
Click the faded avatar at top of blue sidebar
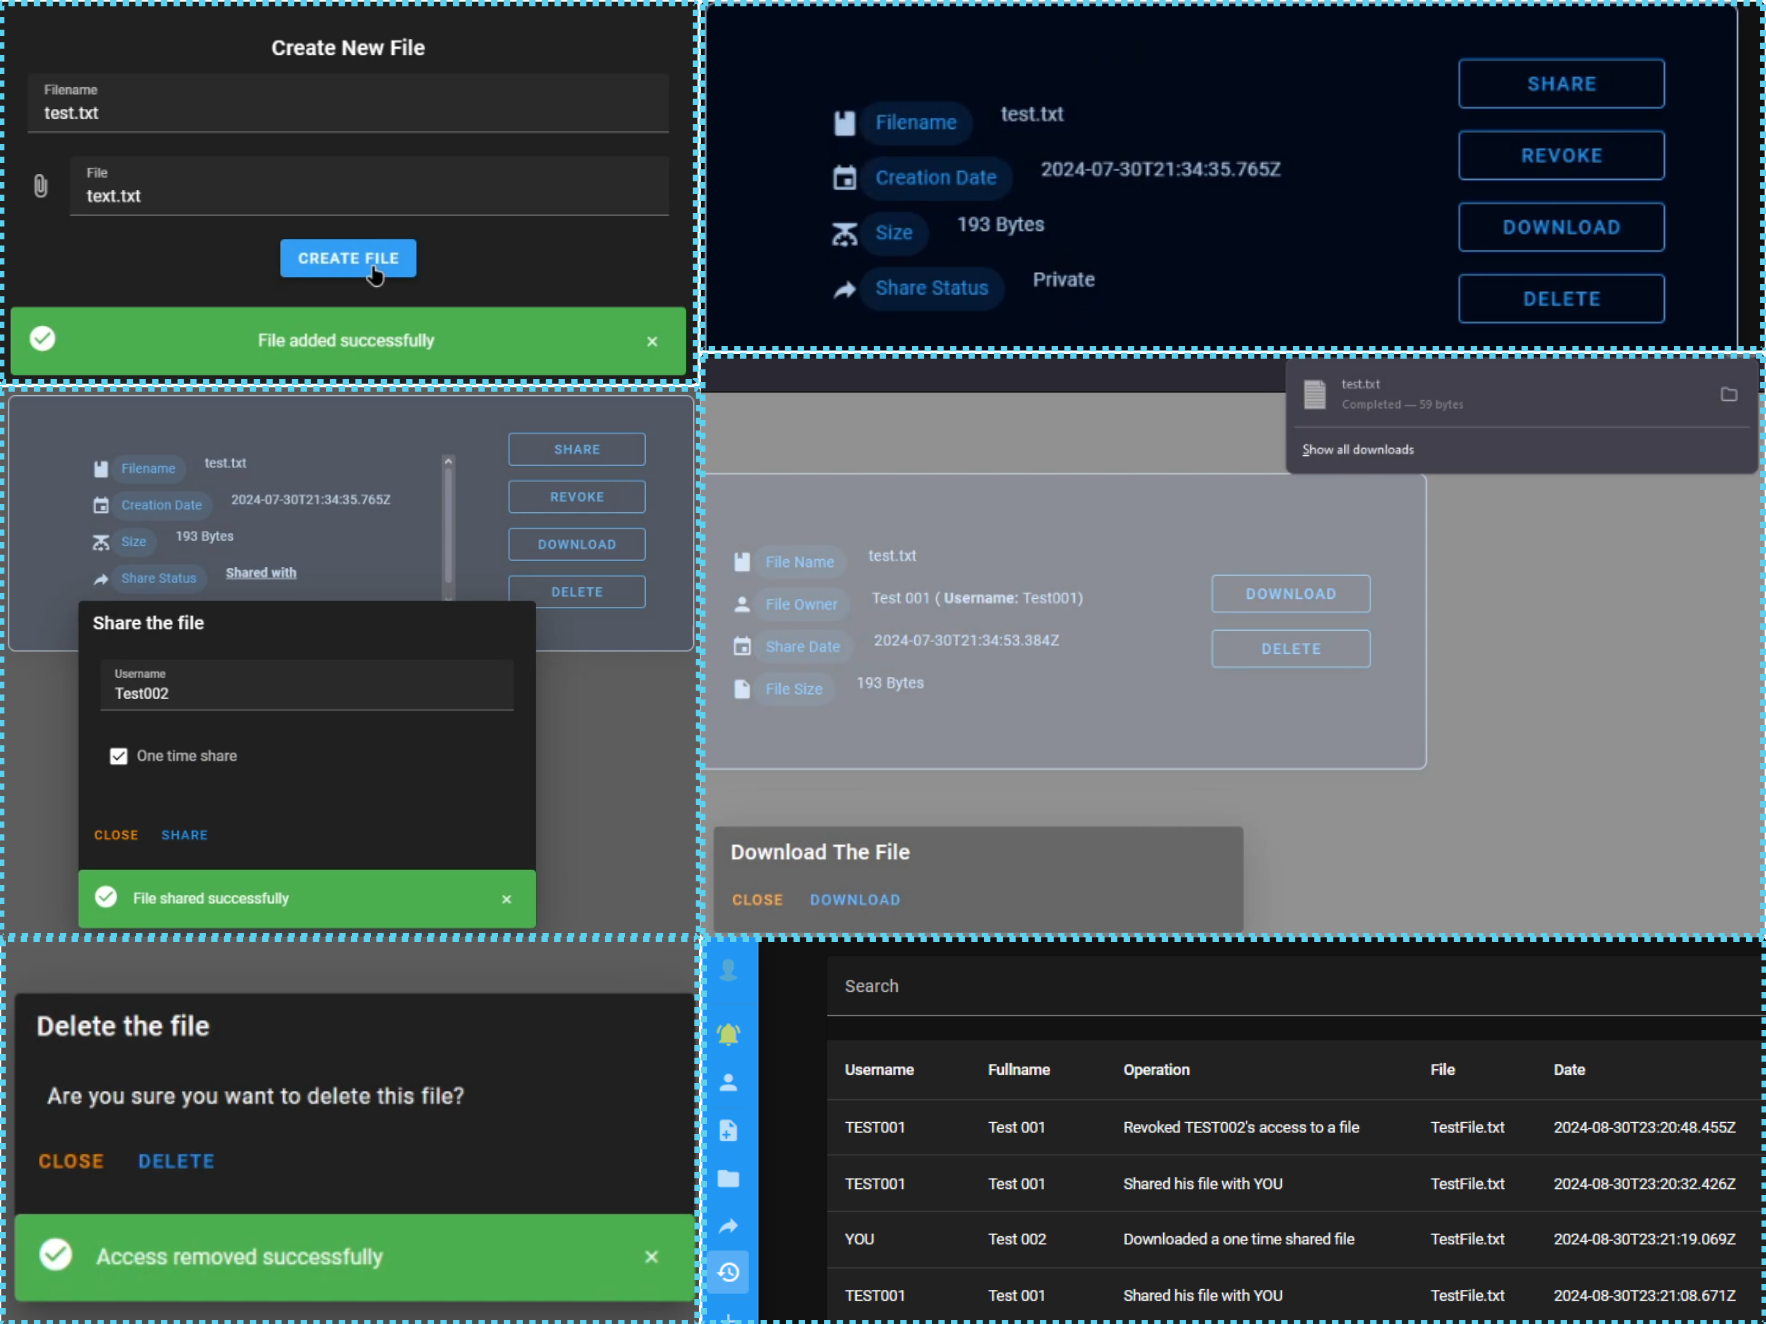coord(729,971)
